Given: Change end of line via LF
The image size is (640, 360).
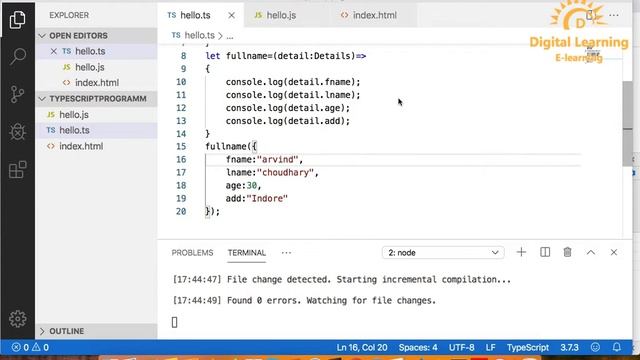Looking at the screenshot, I should pyautogui.click(x=491, y=347).
